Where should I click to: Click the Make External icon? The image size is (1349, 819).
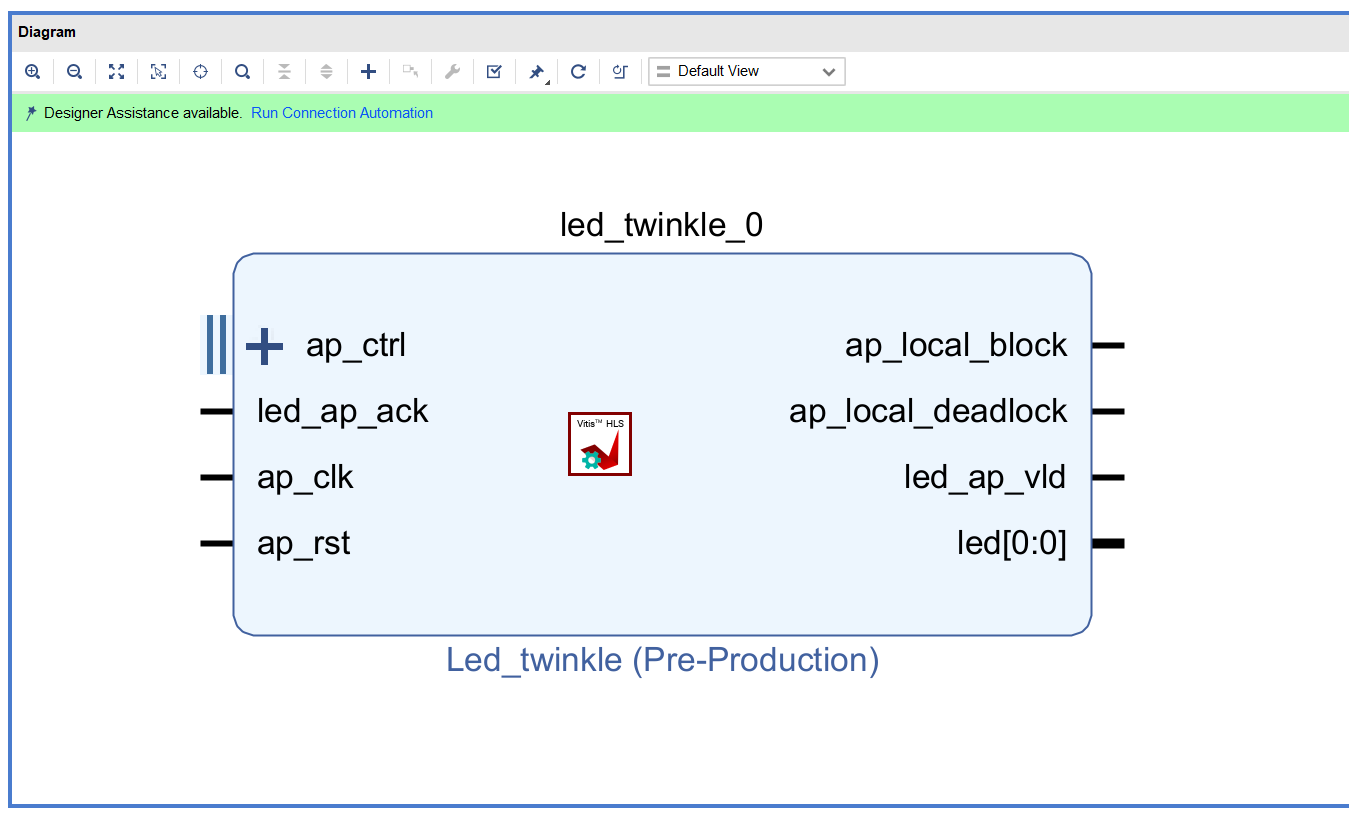410,71
